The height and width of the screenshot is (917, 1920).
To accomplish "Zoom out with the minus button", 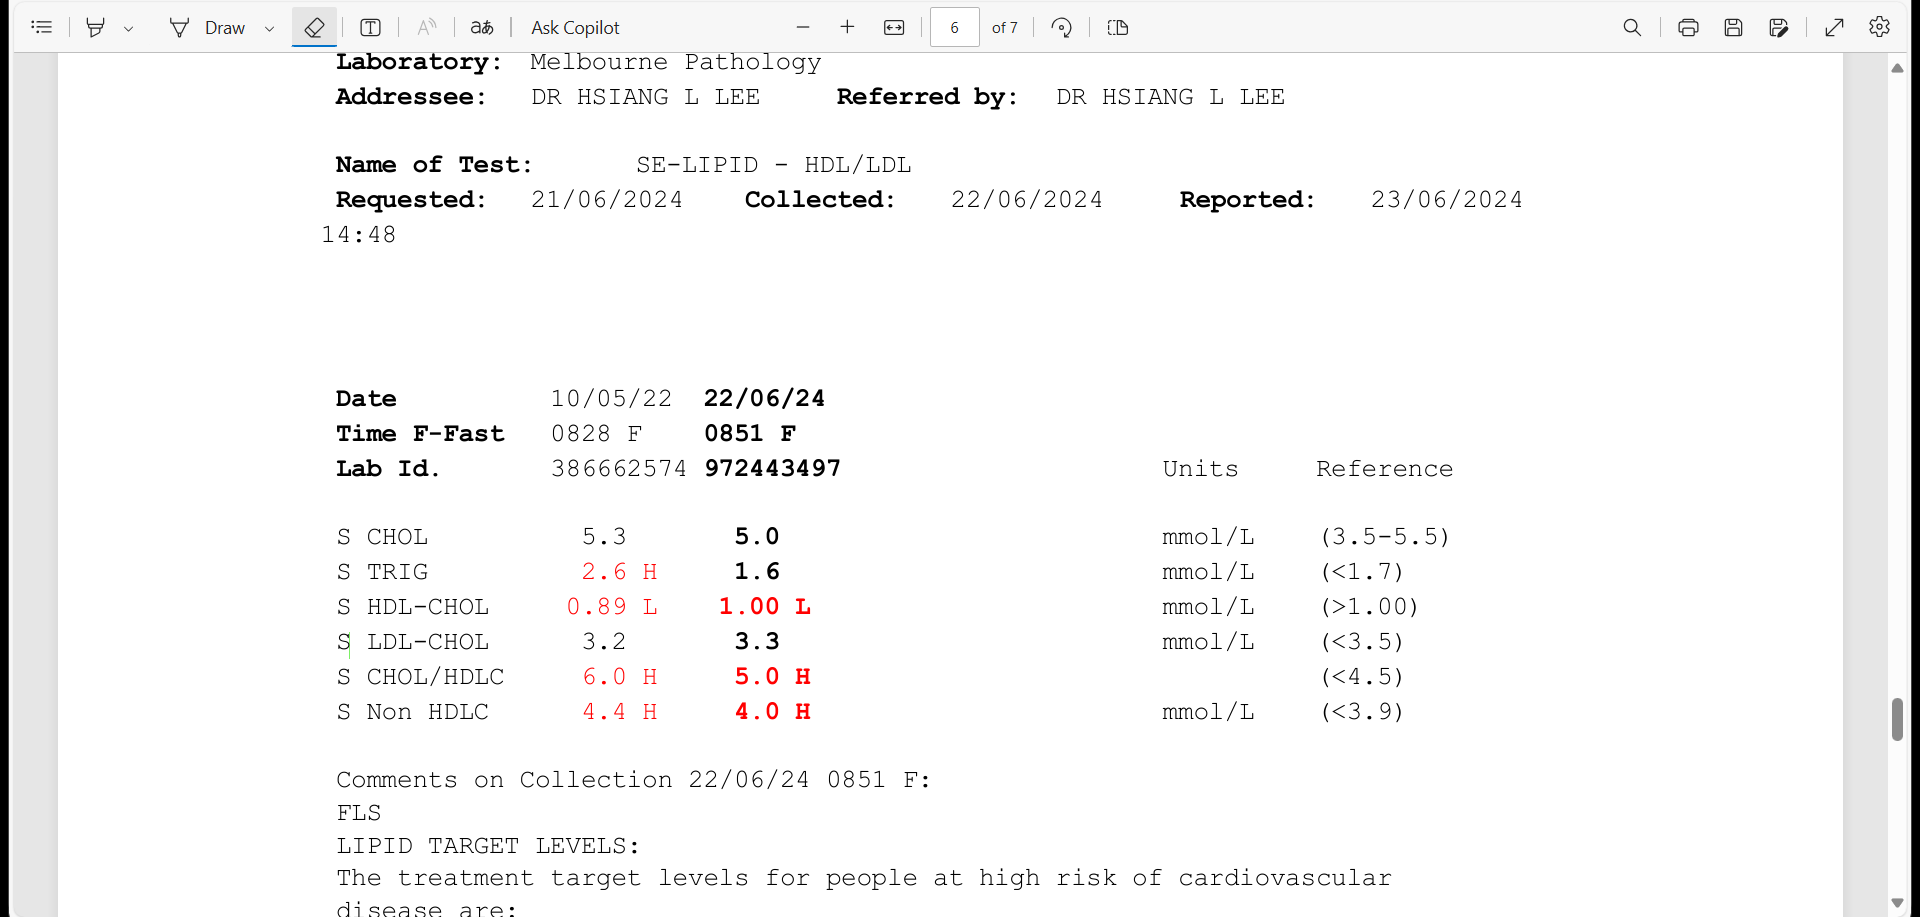I will tap(803, 27).
